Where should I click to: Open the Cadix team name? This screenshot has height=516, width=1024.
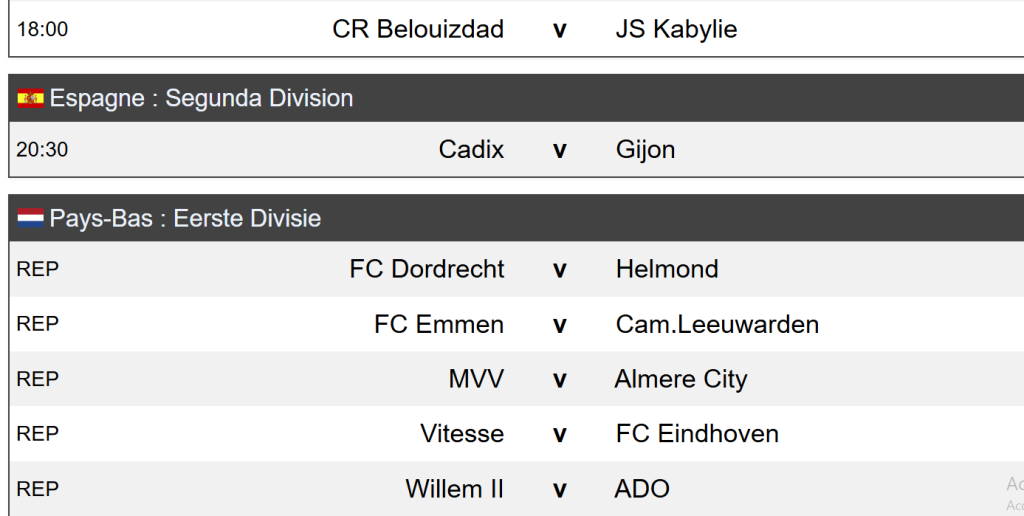471,149
